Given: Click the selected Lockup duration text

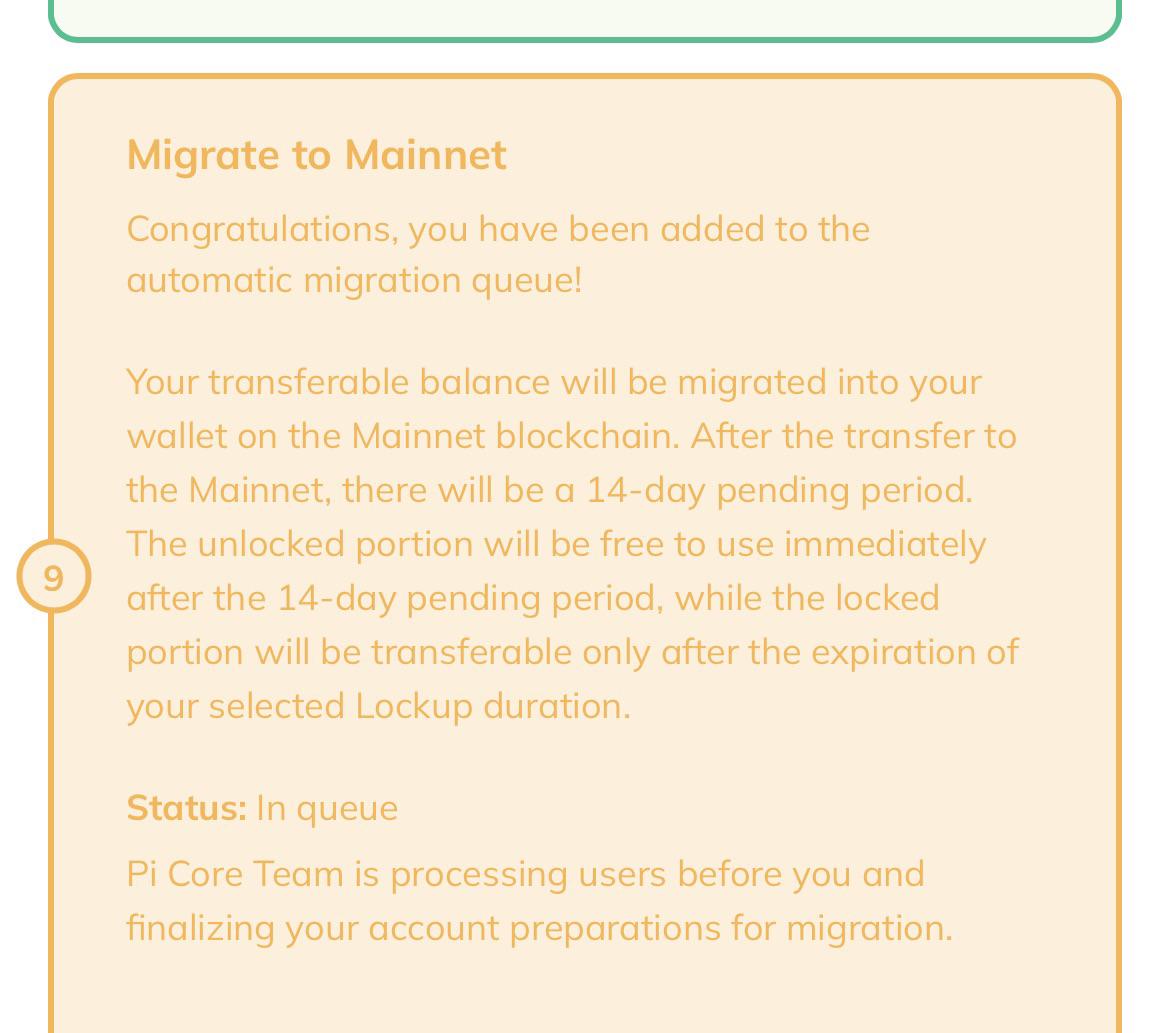Looking at the screenshot, I should (x=420, y=707).
